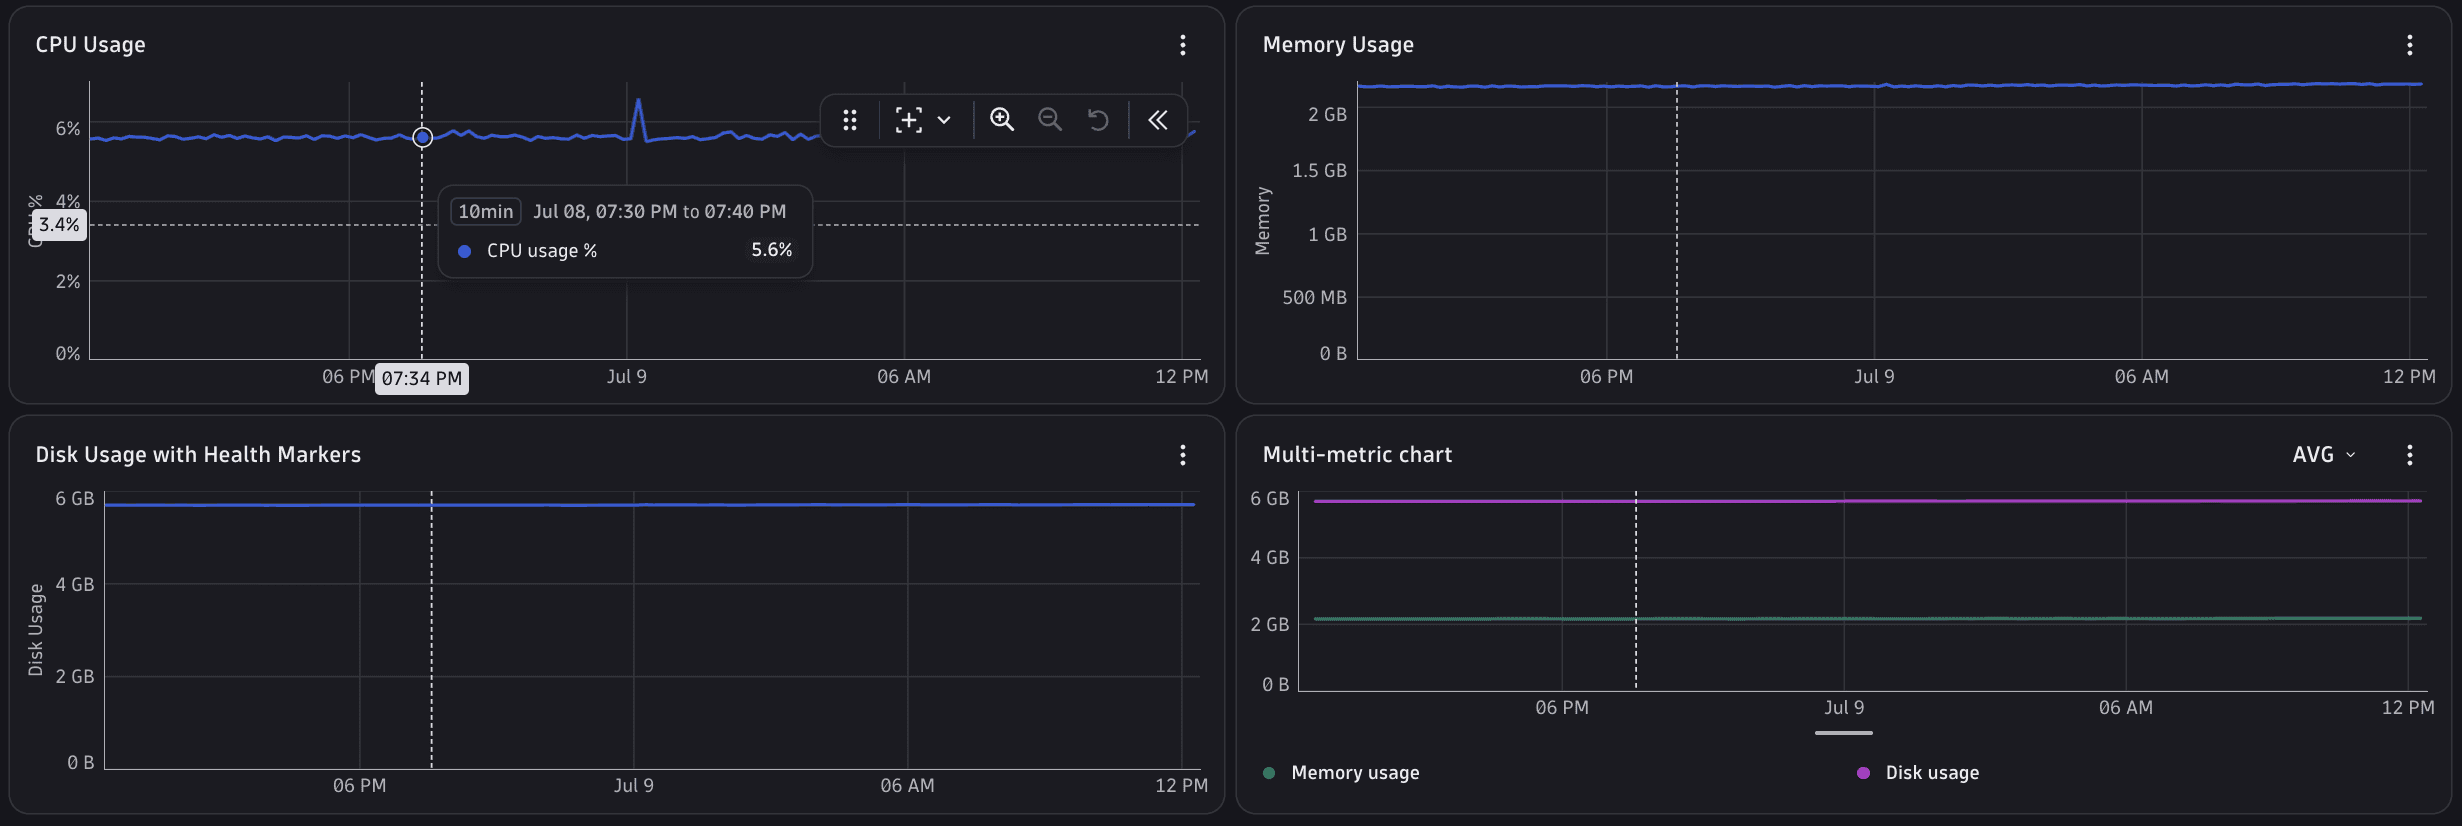Zoom out on the CPU chart
The height and width of the screenshot is (826, 2462).
[x=1049, y=120]
